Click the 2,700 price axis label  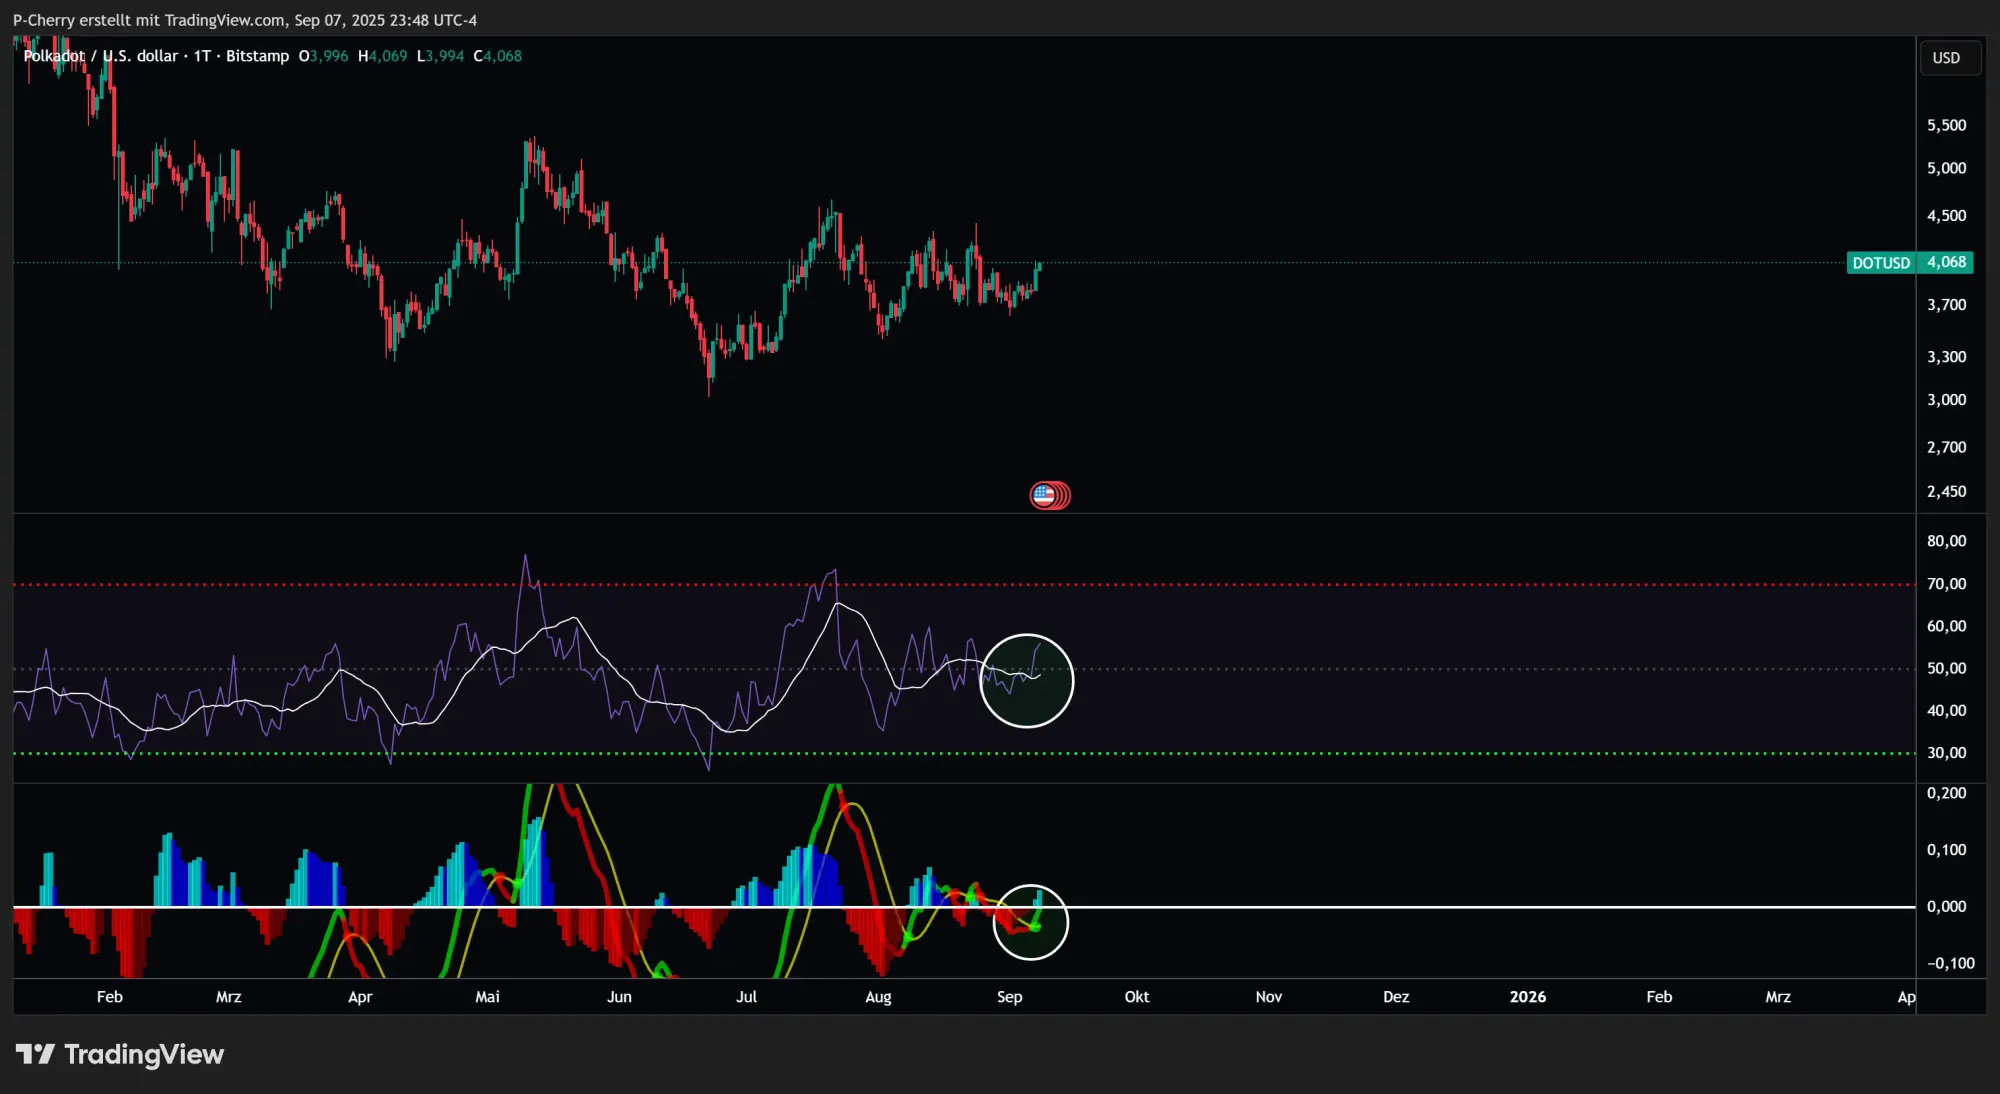1946,447
